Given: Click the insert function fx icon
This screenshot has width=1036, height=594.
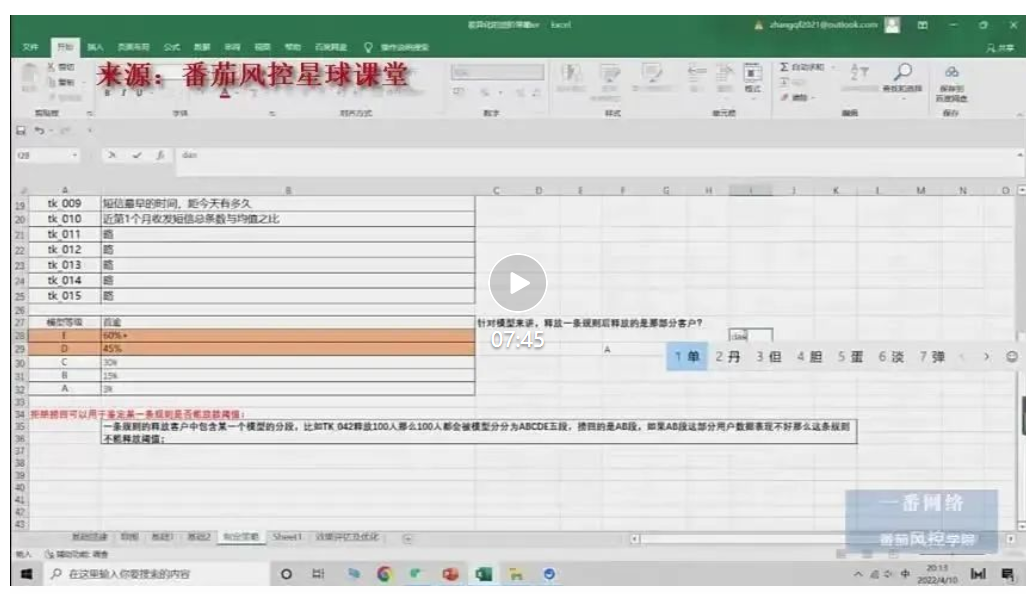Looking at the screenshot, I should tap(159, 156).
